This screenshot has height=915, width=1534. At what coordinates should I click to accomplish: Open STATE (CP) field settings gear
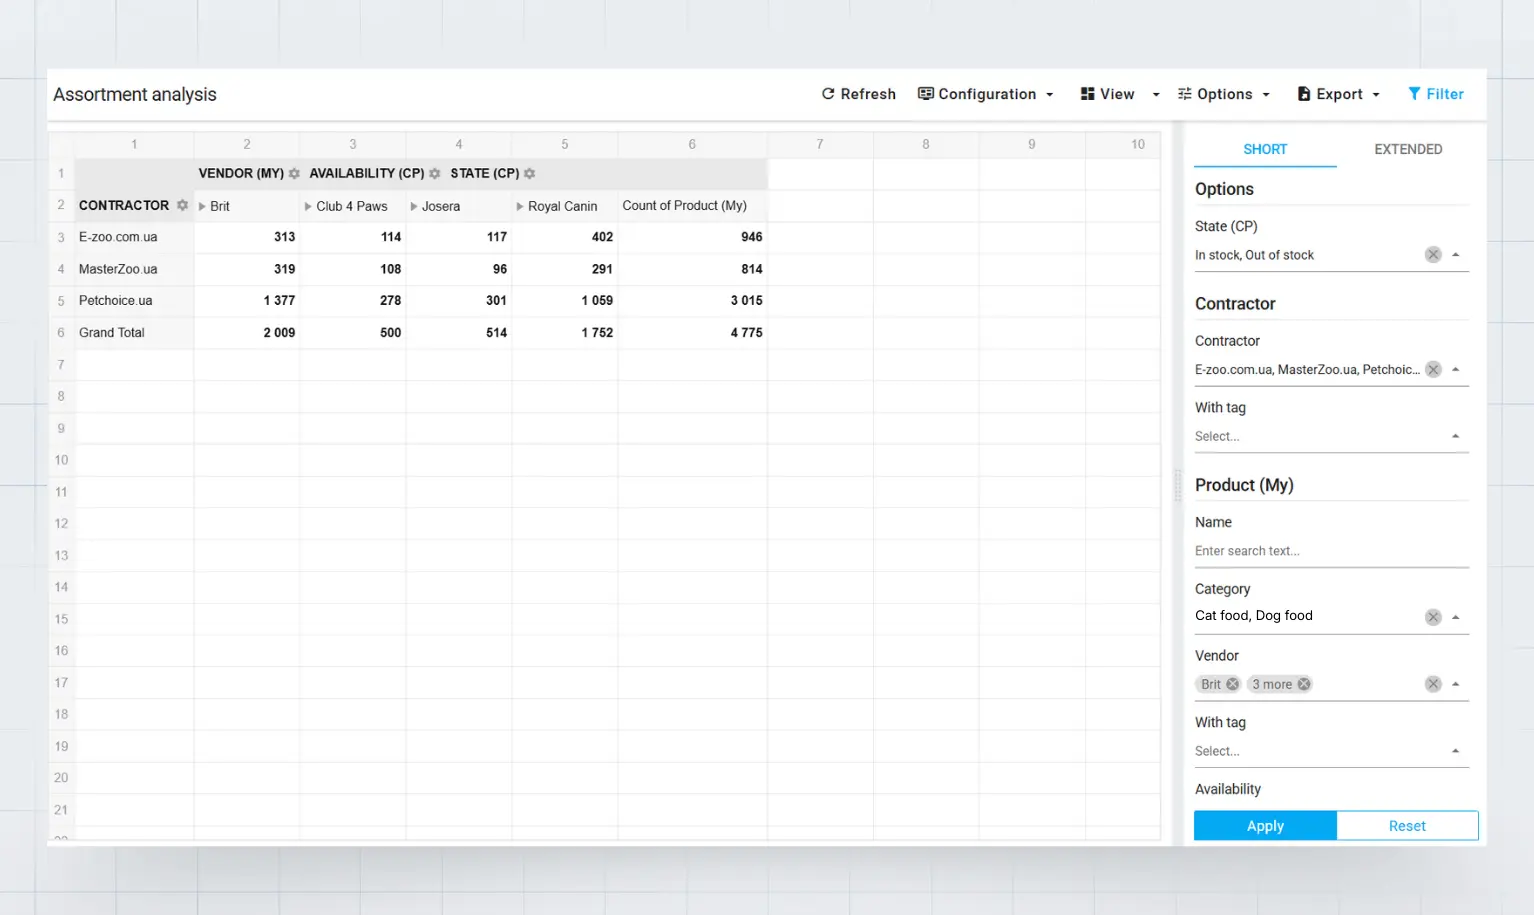click(x=530, y=174)
